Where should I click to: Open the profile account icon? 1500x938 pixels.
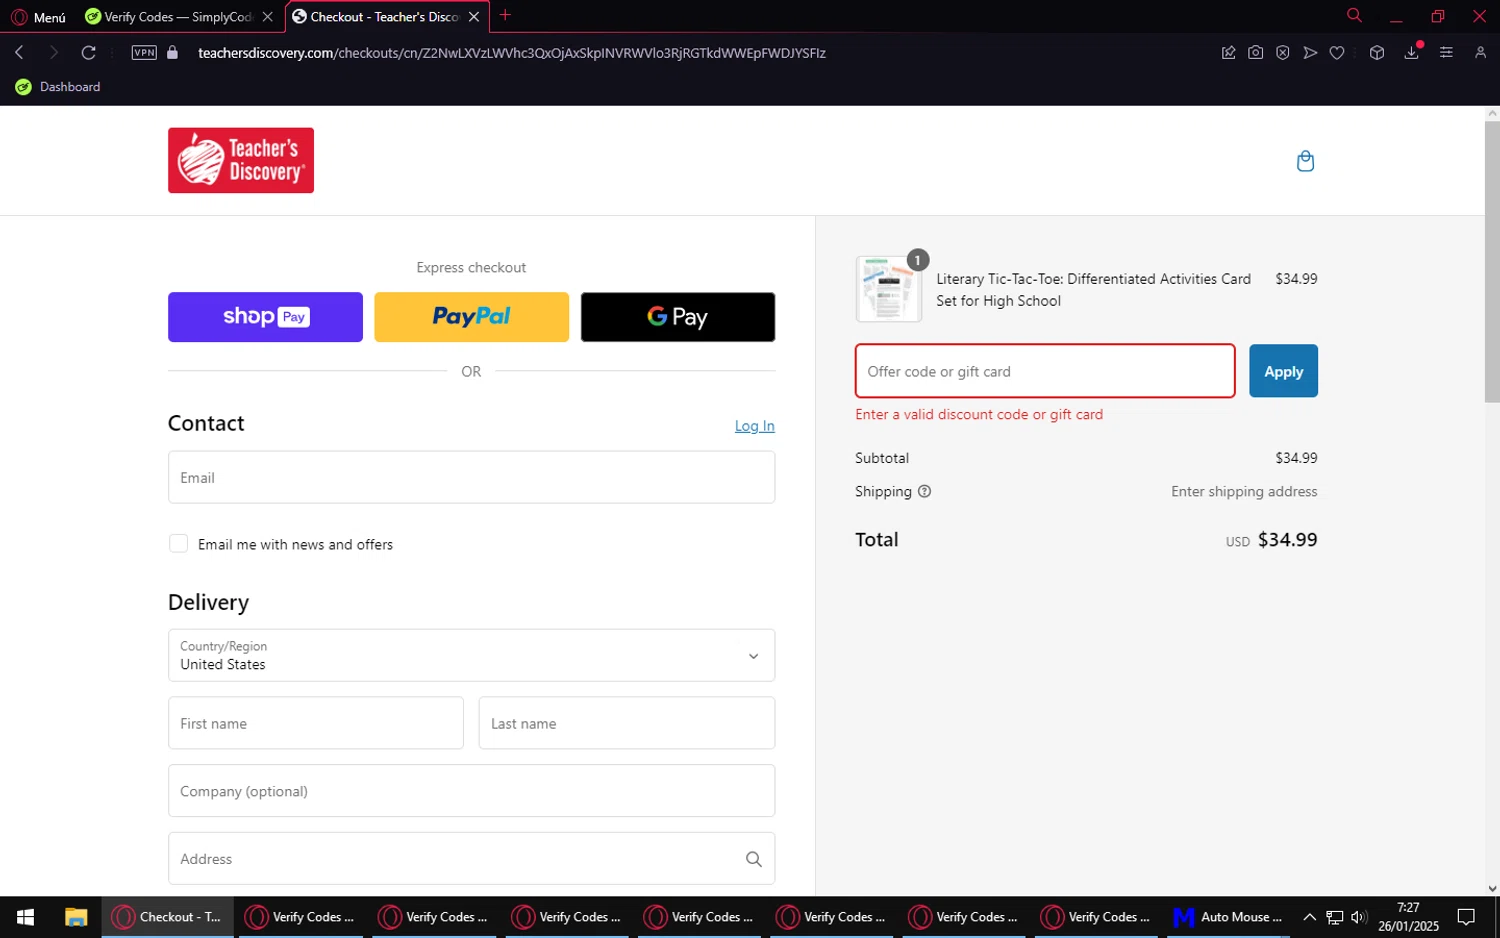click(1480, 53)
